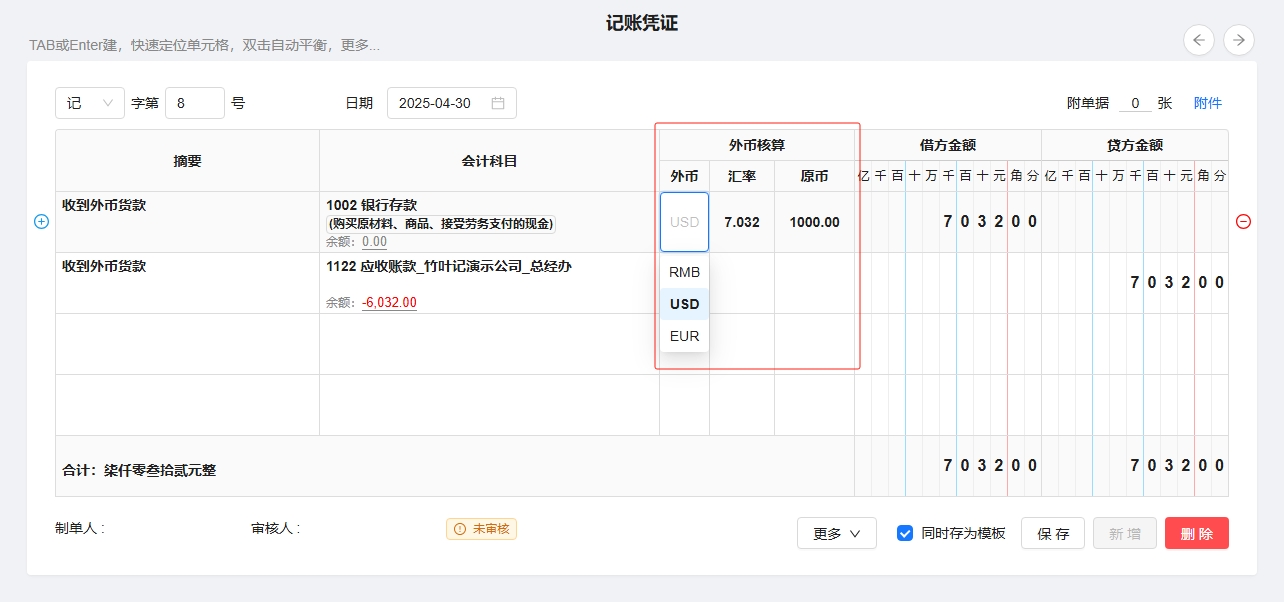Click the previous voucher arrow icon

pyautogui.click(x=1199, y=40)
